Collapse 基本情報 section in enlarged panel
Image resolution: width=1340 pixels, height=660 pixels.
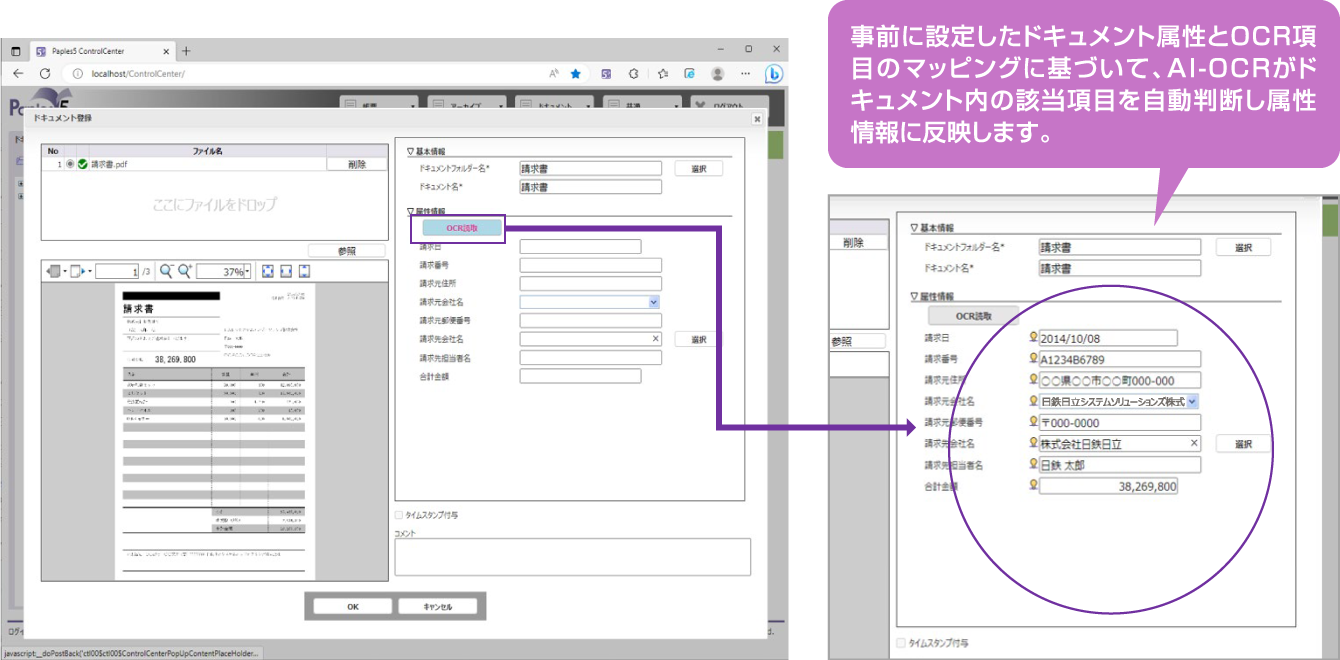tap(914, 228)
